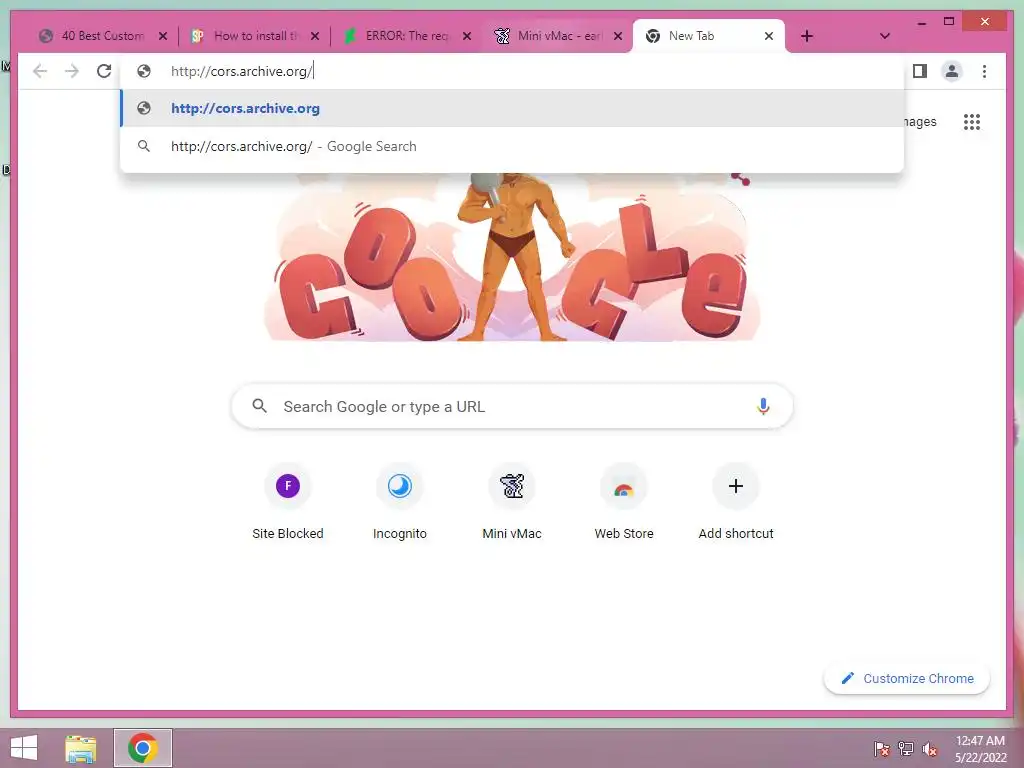Focus the Search Google or type a URL box

tap(512, 406)
